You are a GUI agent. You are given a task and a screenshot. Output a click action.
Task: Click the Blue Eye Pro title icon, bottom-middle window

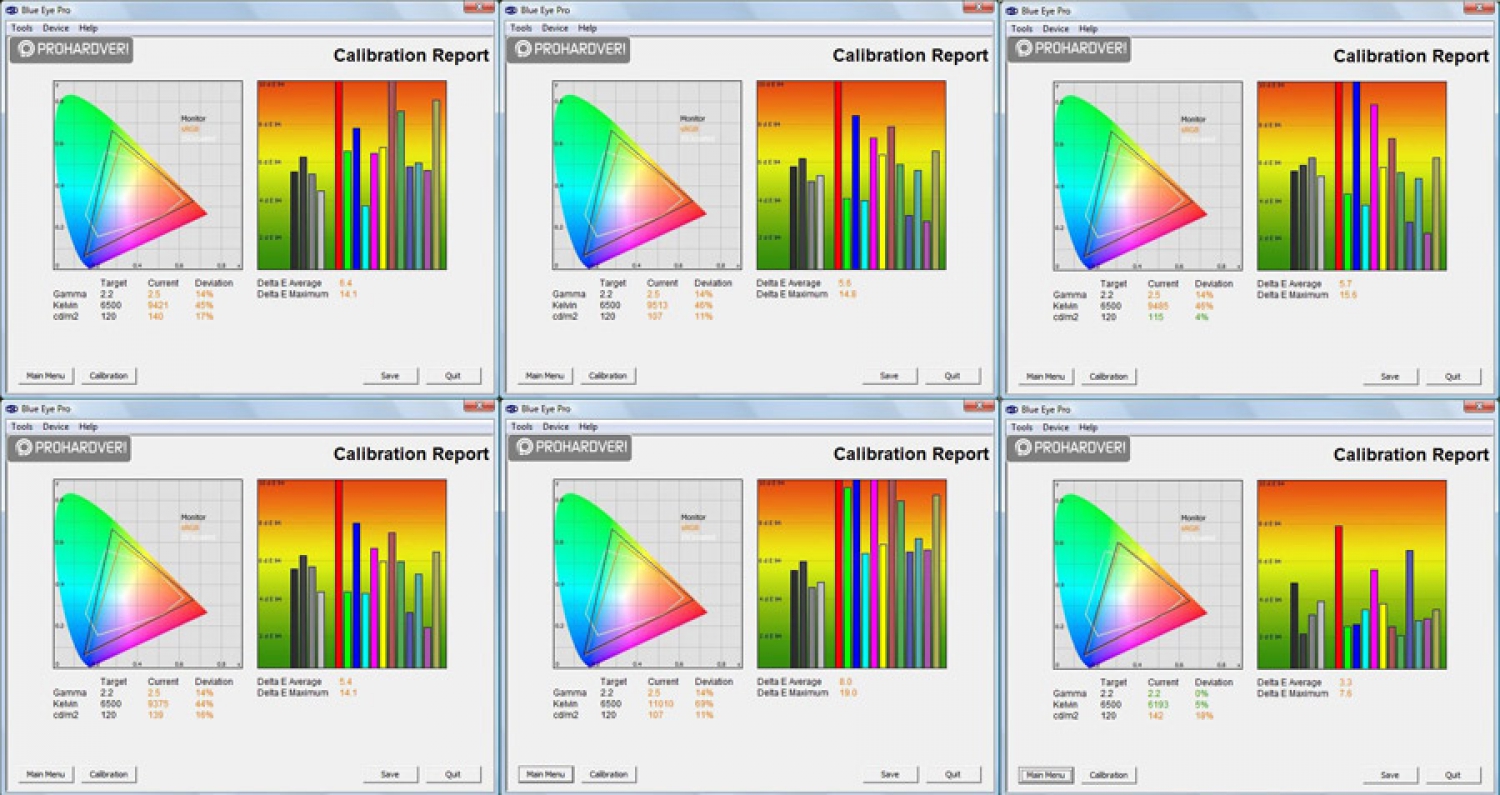point(512,409)
